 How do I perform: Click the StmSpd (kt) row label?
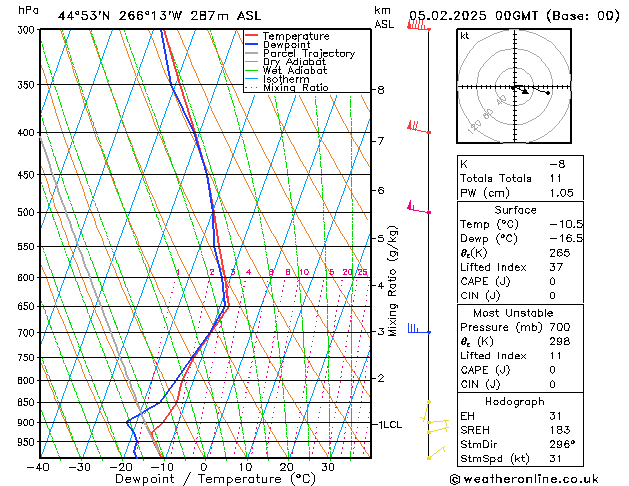click(495, 459)
